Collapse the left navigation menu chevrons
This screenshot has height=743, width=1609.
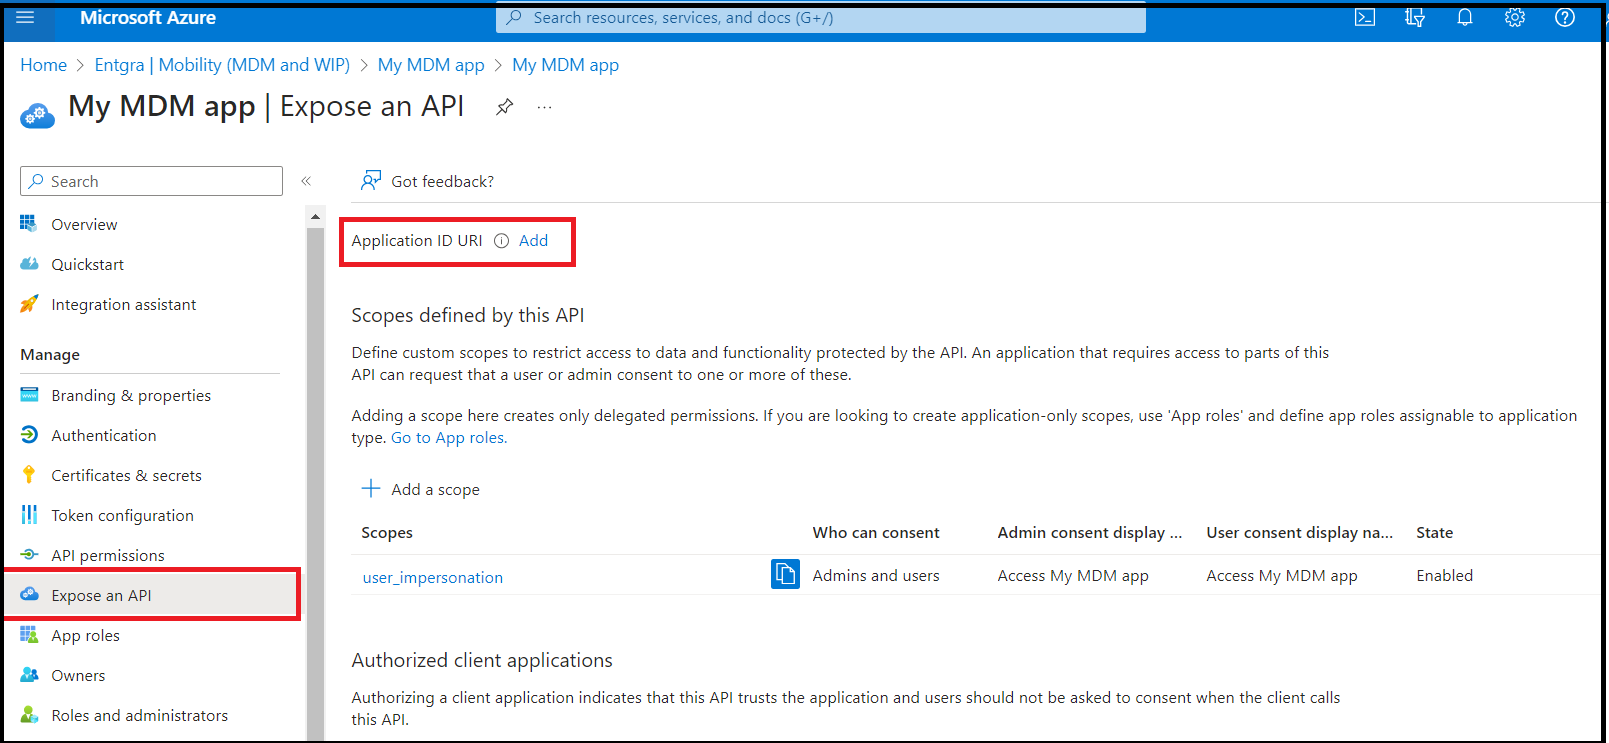click(306, 181)
